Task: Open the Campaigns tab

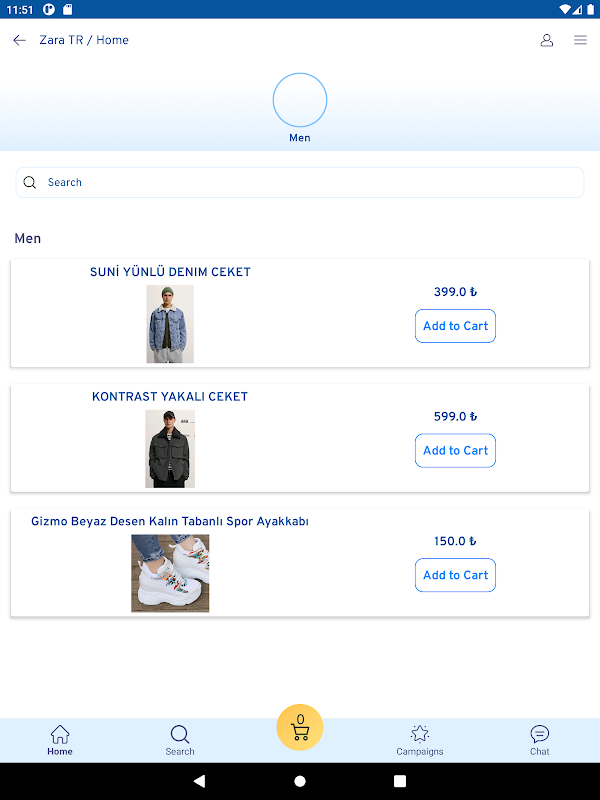Action: pos(420,740)
